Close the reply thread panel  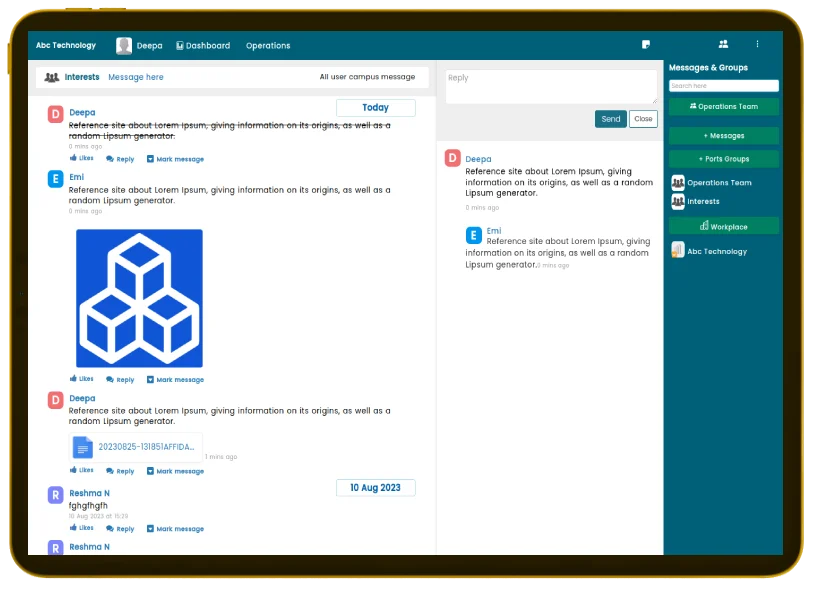click(643, 119)
